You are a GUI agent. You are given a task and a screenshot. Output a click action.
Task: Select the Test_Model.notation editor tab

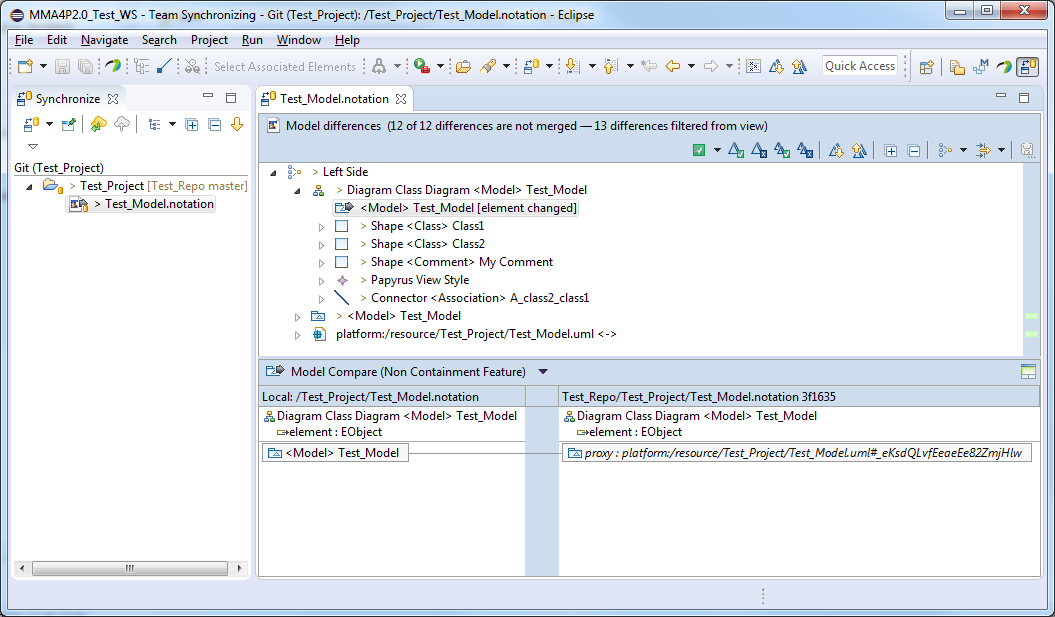pos(334,99)
